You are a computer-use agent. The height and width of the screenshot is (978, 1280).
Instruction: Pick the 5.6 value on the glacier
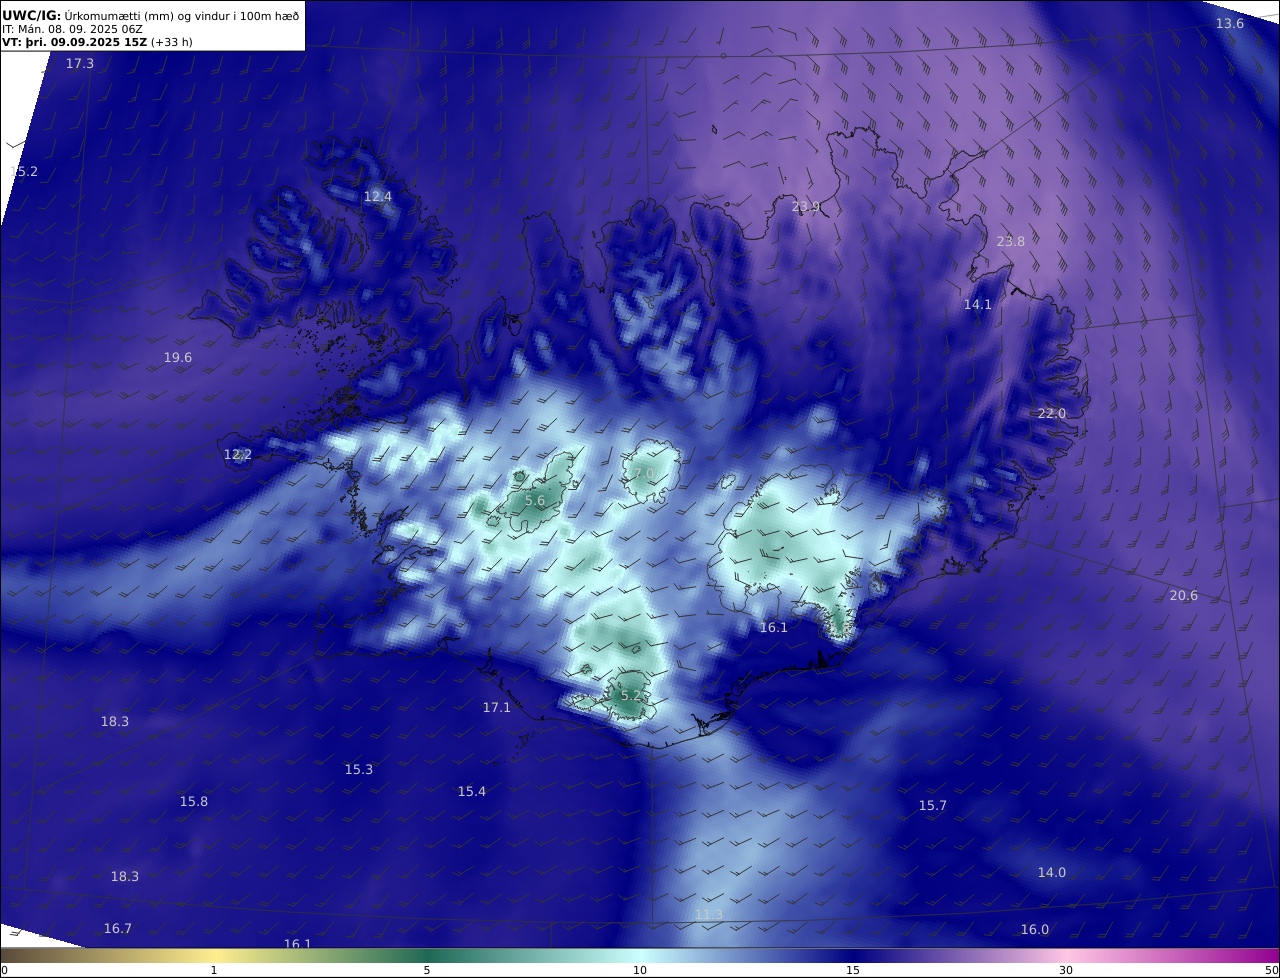point(535,500)
